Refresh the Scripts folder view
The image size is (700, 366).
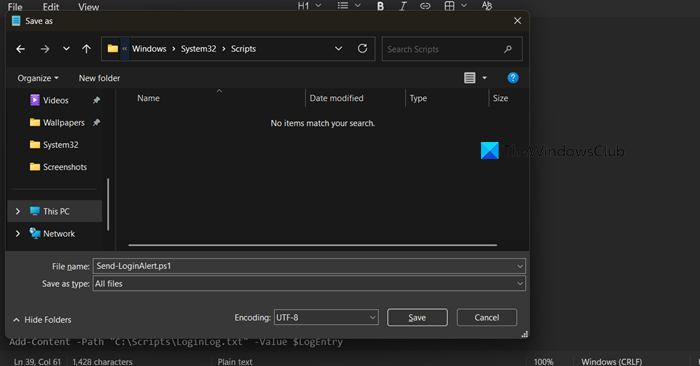362,48
